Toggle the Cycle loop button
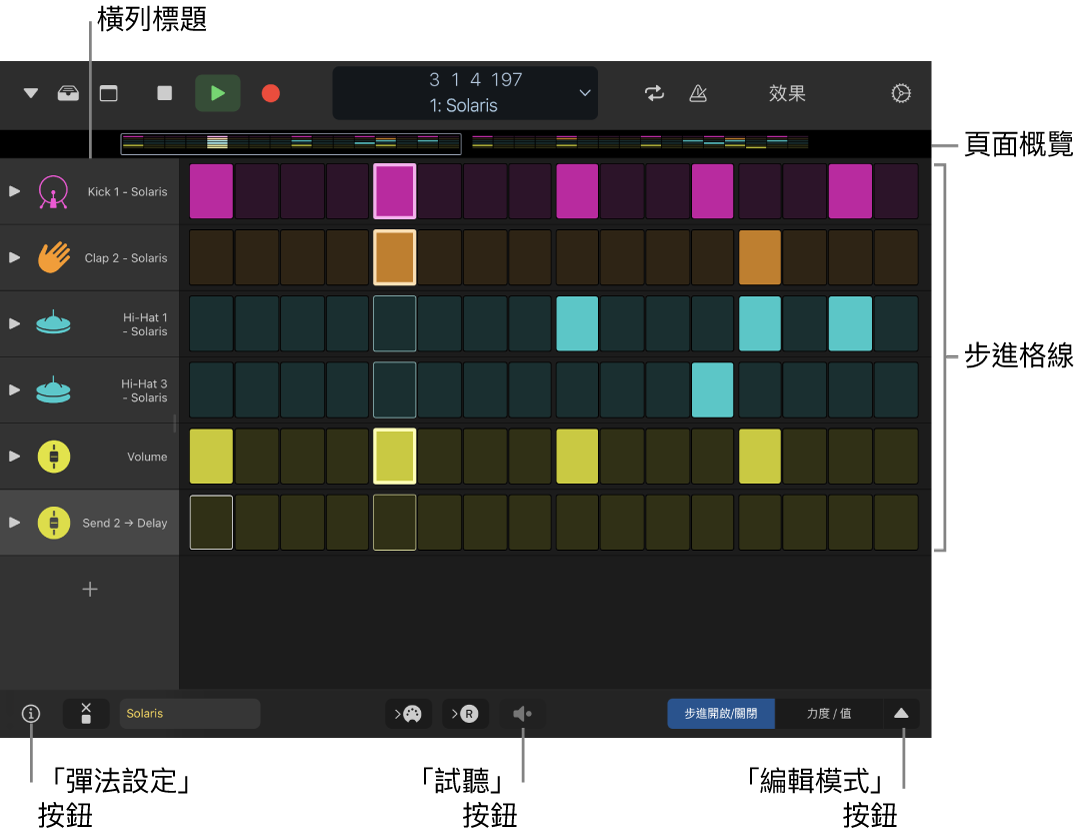Viewport: 1085px width, 833px height. click(x=655, y=93)
